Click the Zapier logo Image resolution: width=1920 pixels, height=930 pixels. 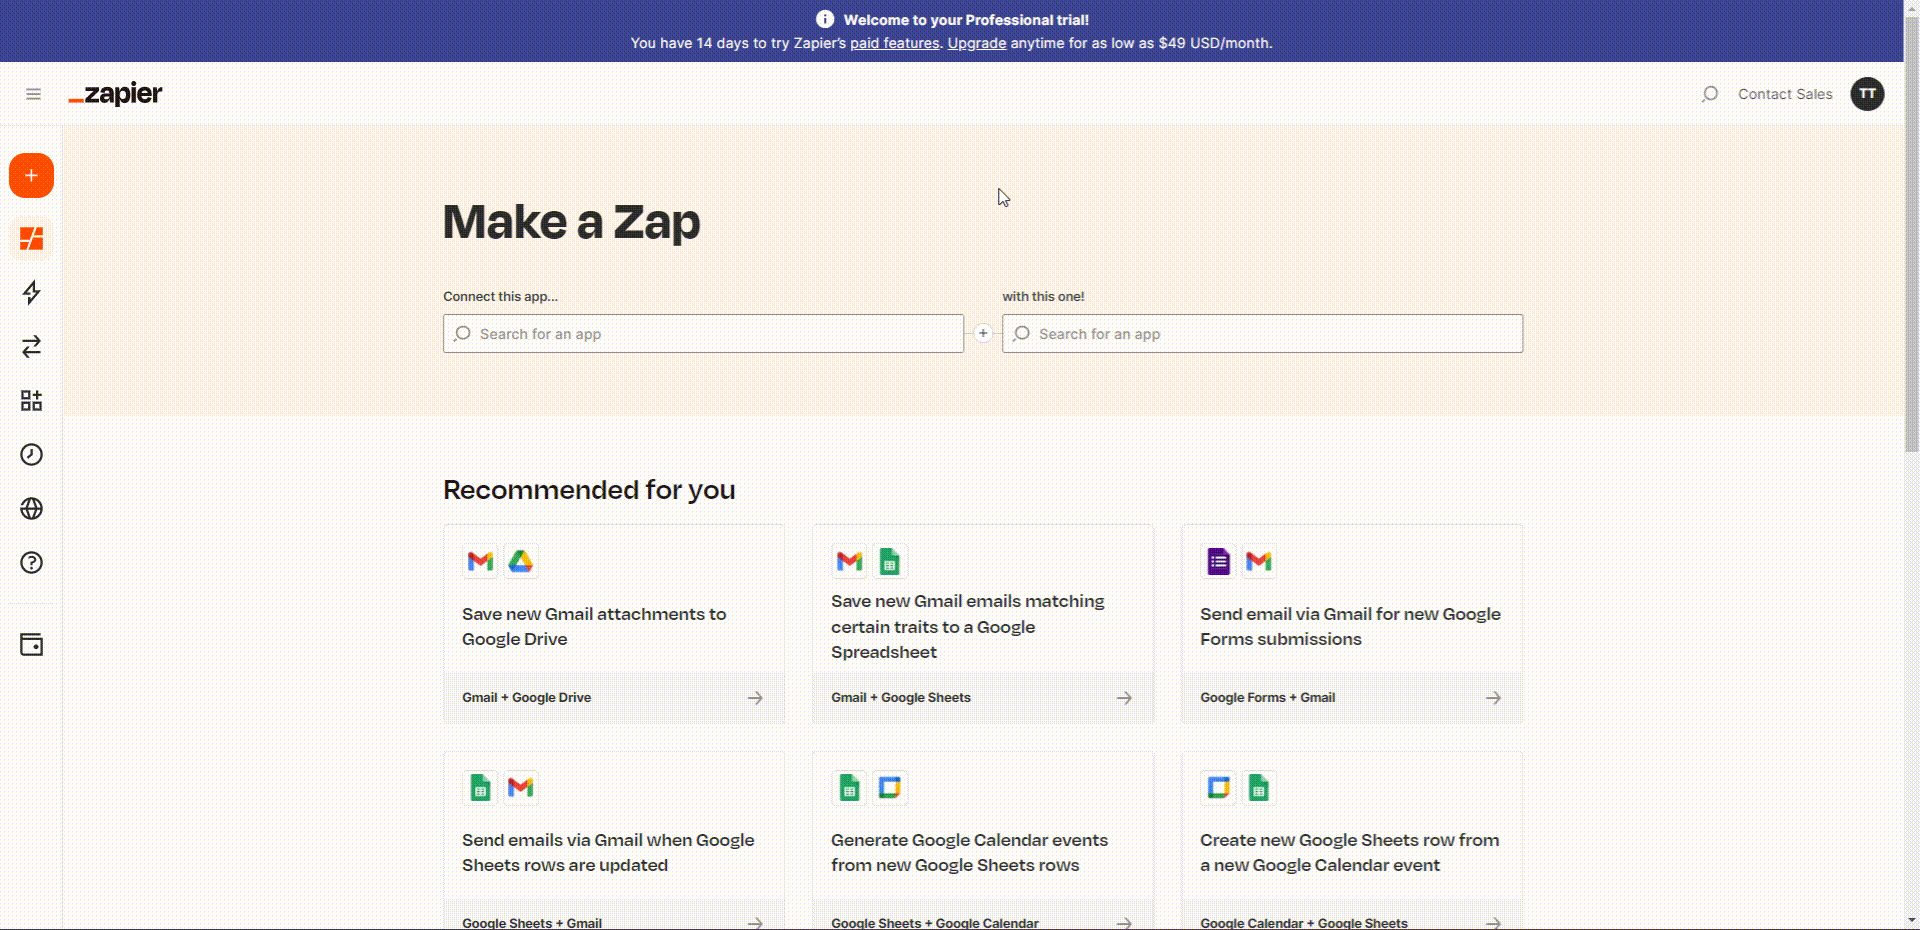click(115, 94)
